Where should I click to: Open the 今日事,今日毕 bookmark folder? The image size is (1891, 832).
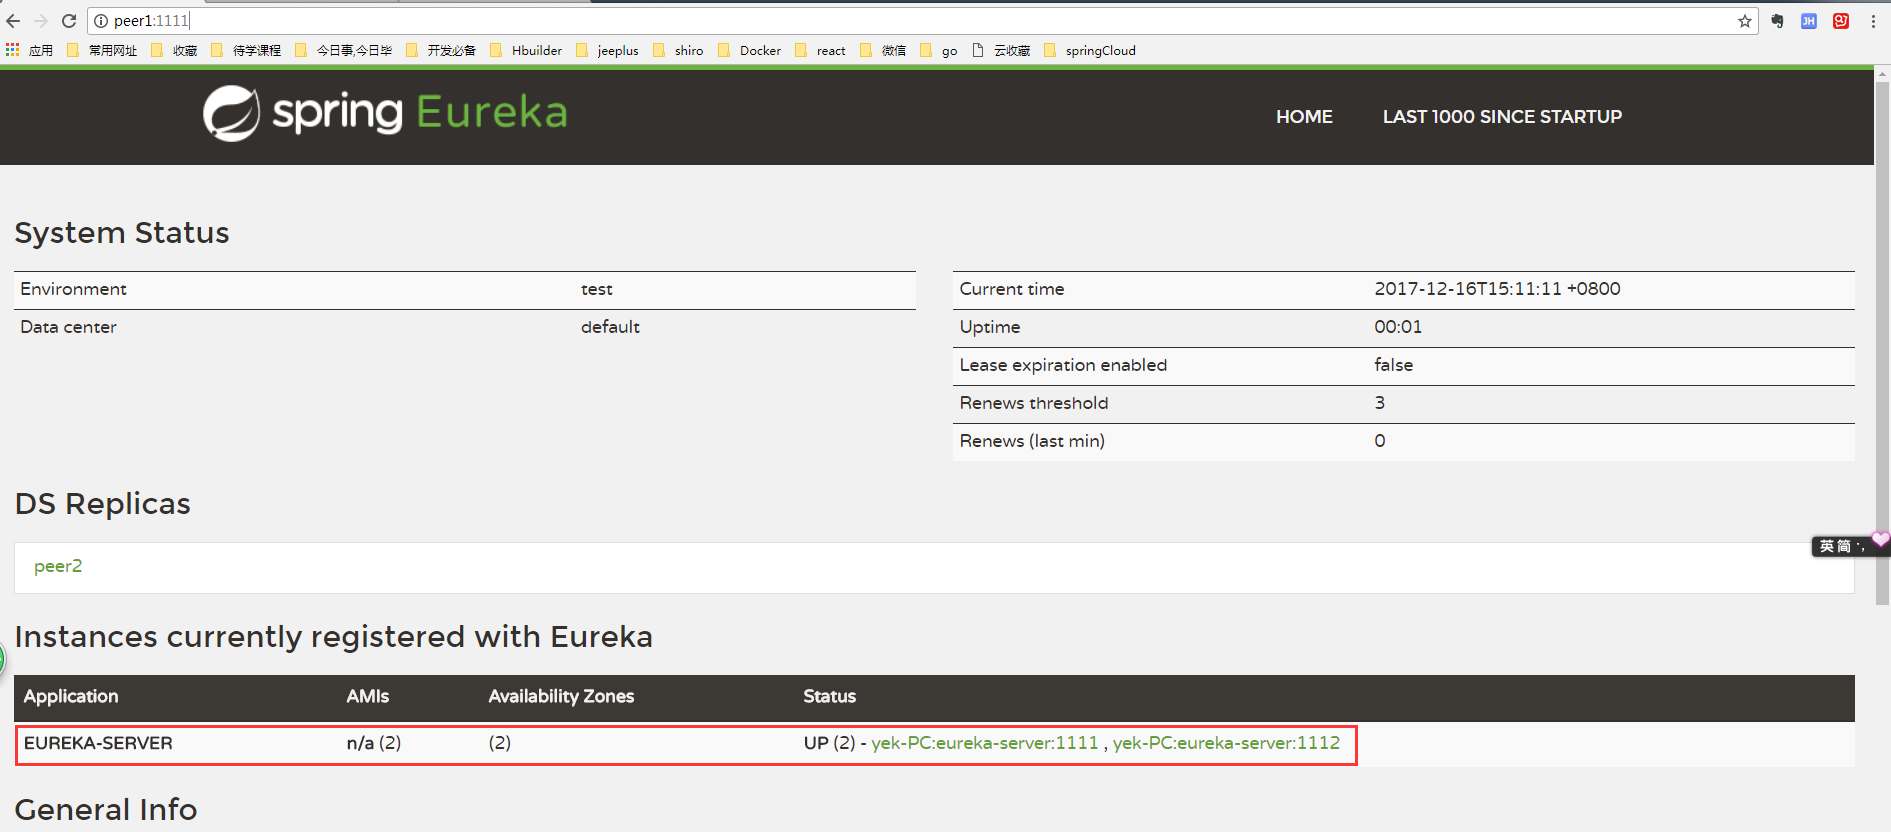[x=344, y=50]
